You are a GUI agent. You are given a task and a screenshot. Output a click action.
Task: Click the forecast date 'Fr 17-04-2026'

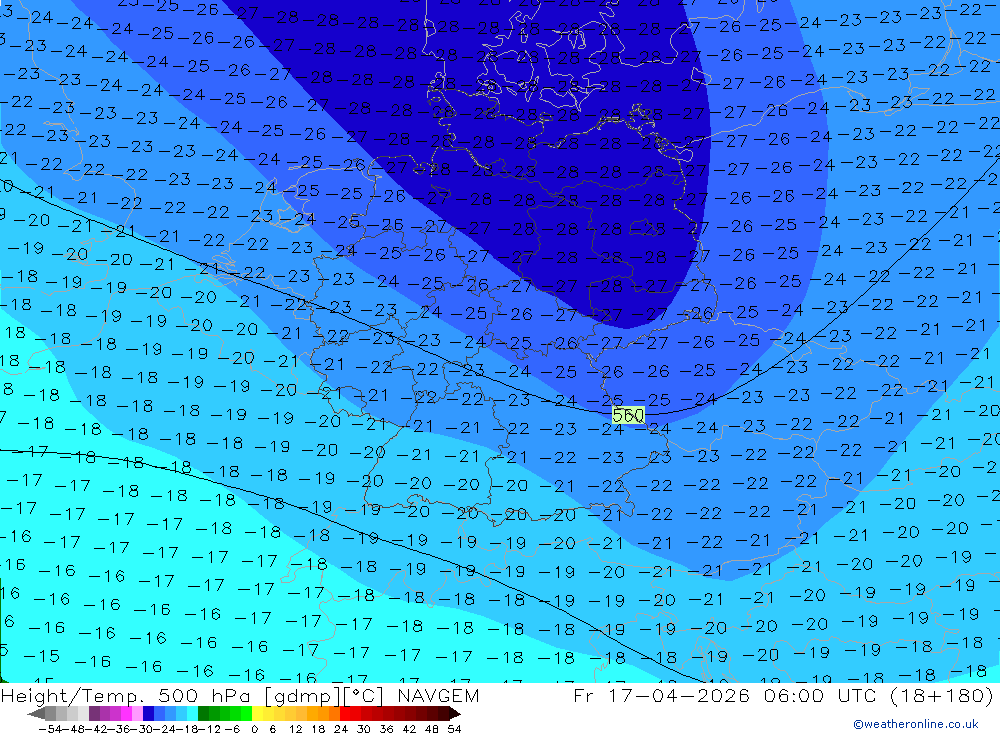[x=661, y=695]
